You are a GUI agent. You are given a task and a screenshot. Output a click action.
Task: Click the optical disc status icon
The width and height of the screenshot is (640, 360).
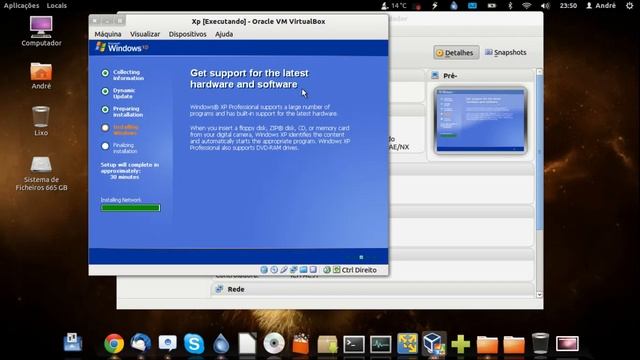[x=274, y=270]
